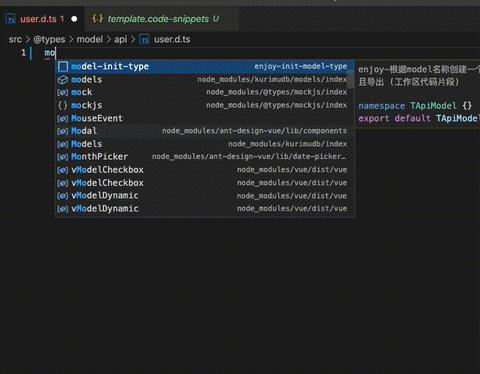The width and height of the screenshot is (480, 374).
Task: Open the @types breadcrumb segment
Action: (49, 39)
